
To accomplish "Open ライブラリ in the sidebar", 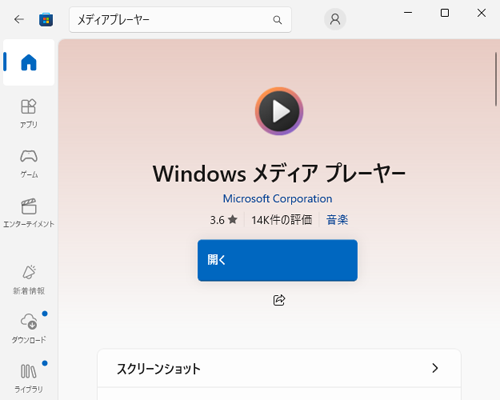I will (29, 378).
